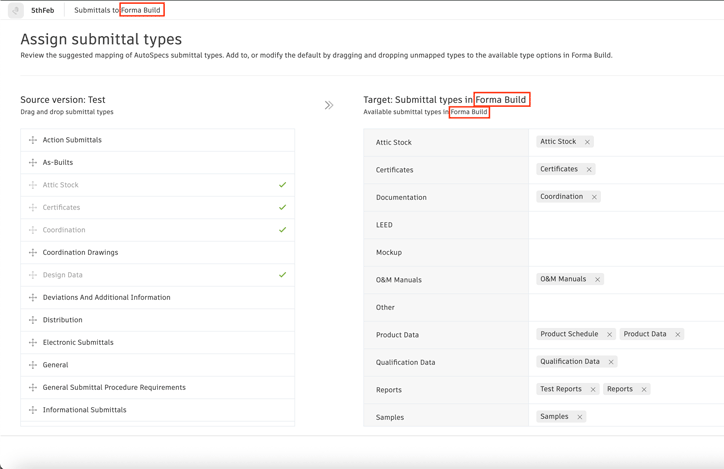Click the Submittals to Forma Build breadcrumb
Viewport: 724px width, 469px height.
coord(117,10)
